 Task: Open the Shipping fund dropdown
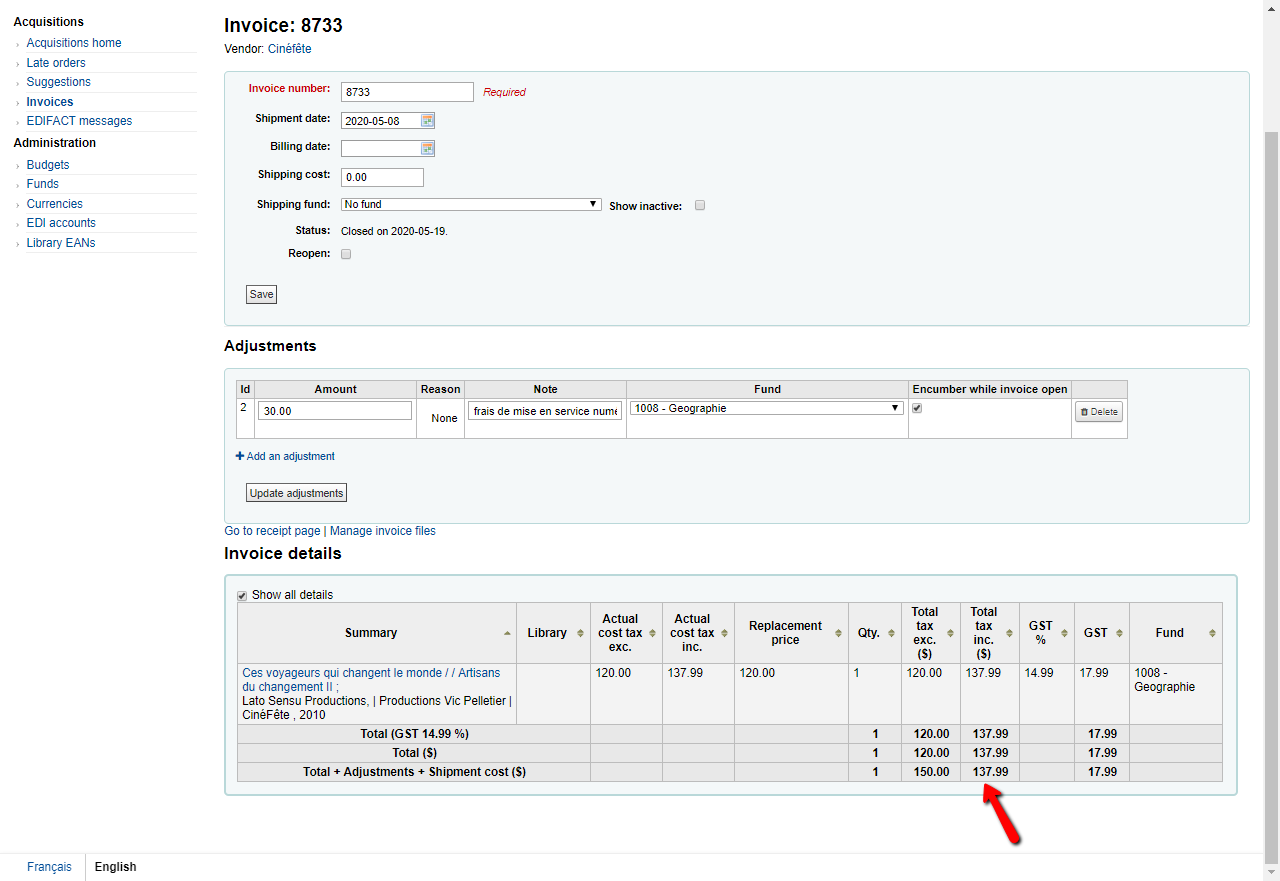coord(470,205)
